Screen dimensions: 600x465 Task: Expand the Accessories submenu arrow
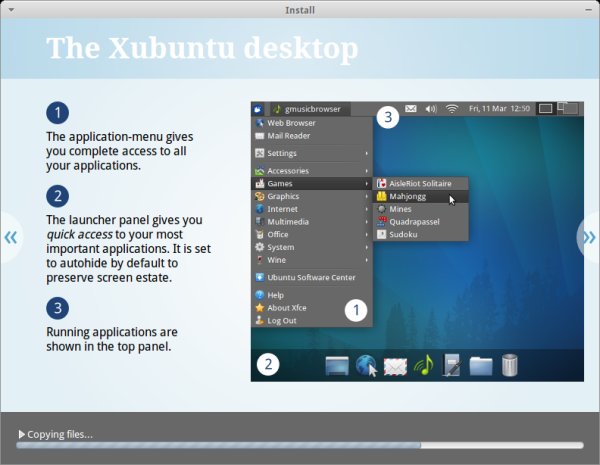tap(367, 171)
